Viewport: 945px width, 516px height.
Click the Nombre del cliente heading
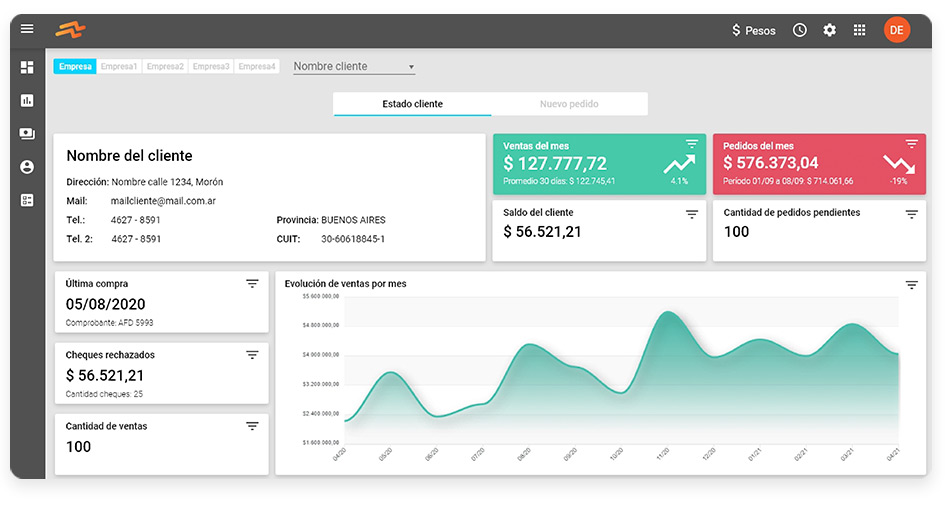pos(129,156)
